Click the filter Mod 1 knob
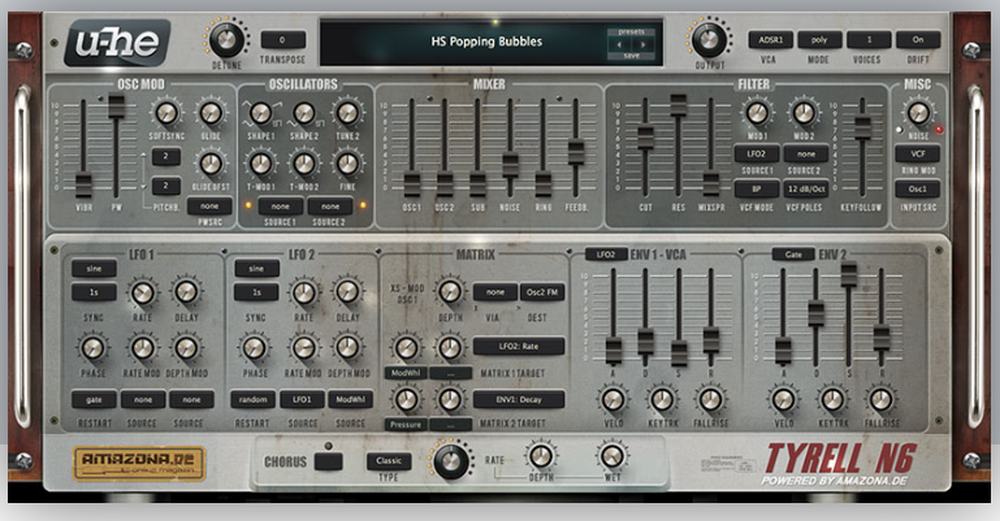Screen dimensions: 1000x521 (757, 113)
